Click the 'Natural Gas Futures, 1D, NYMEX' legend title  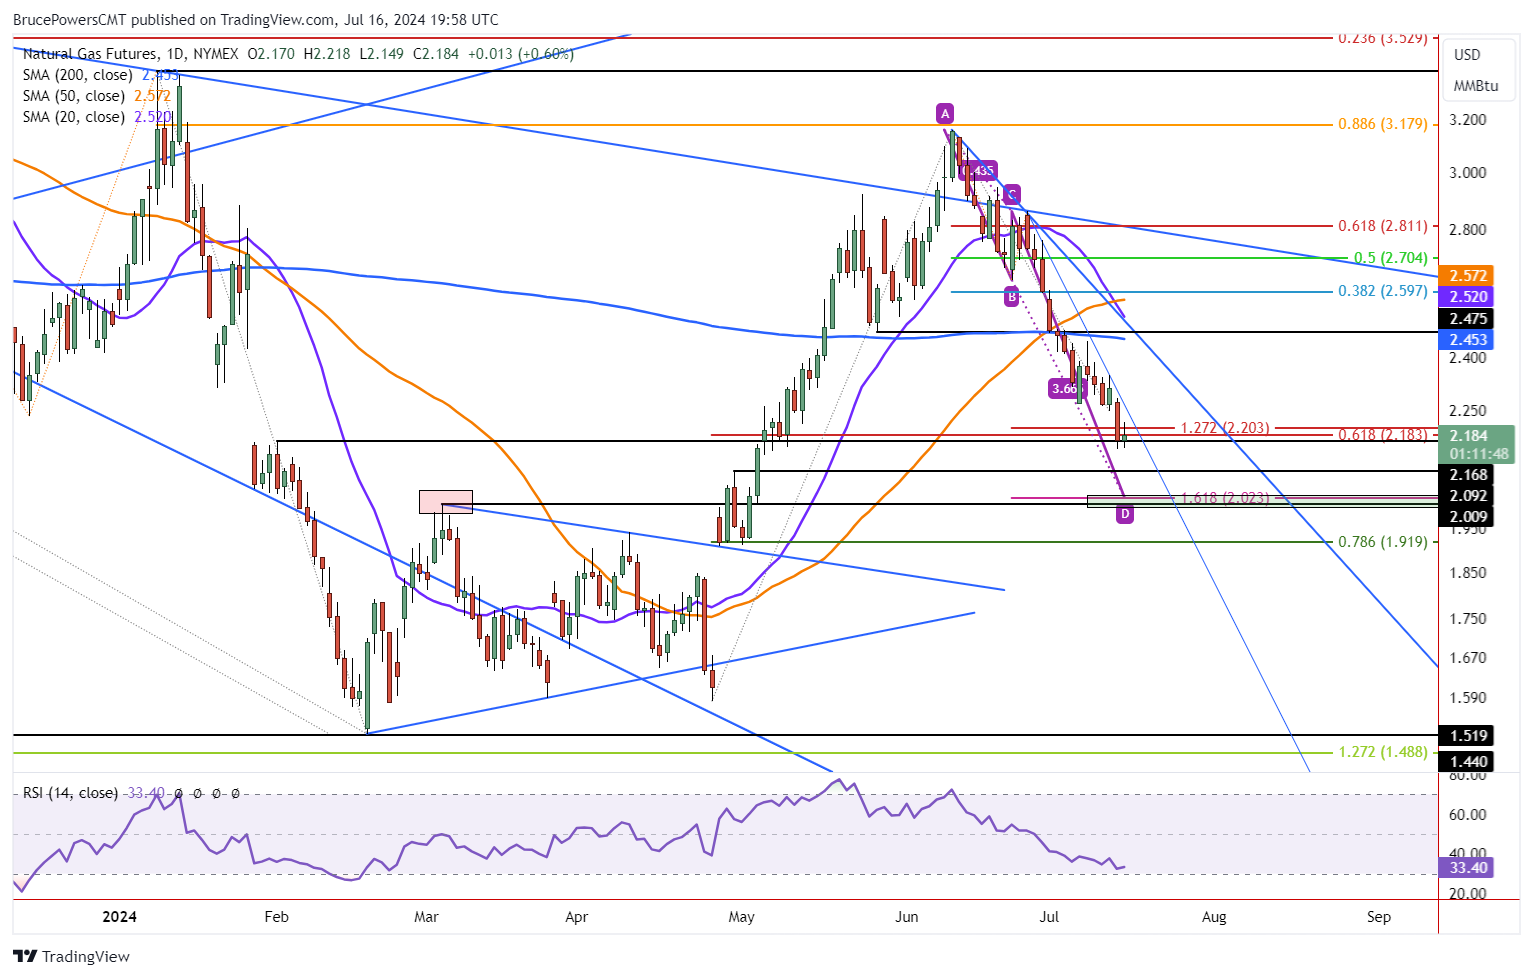[x=130, y=54]
